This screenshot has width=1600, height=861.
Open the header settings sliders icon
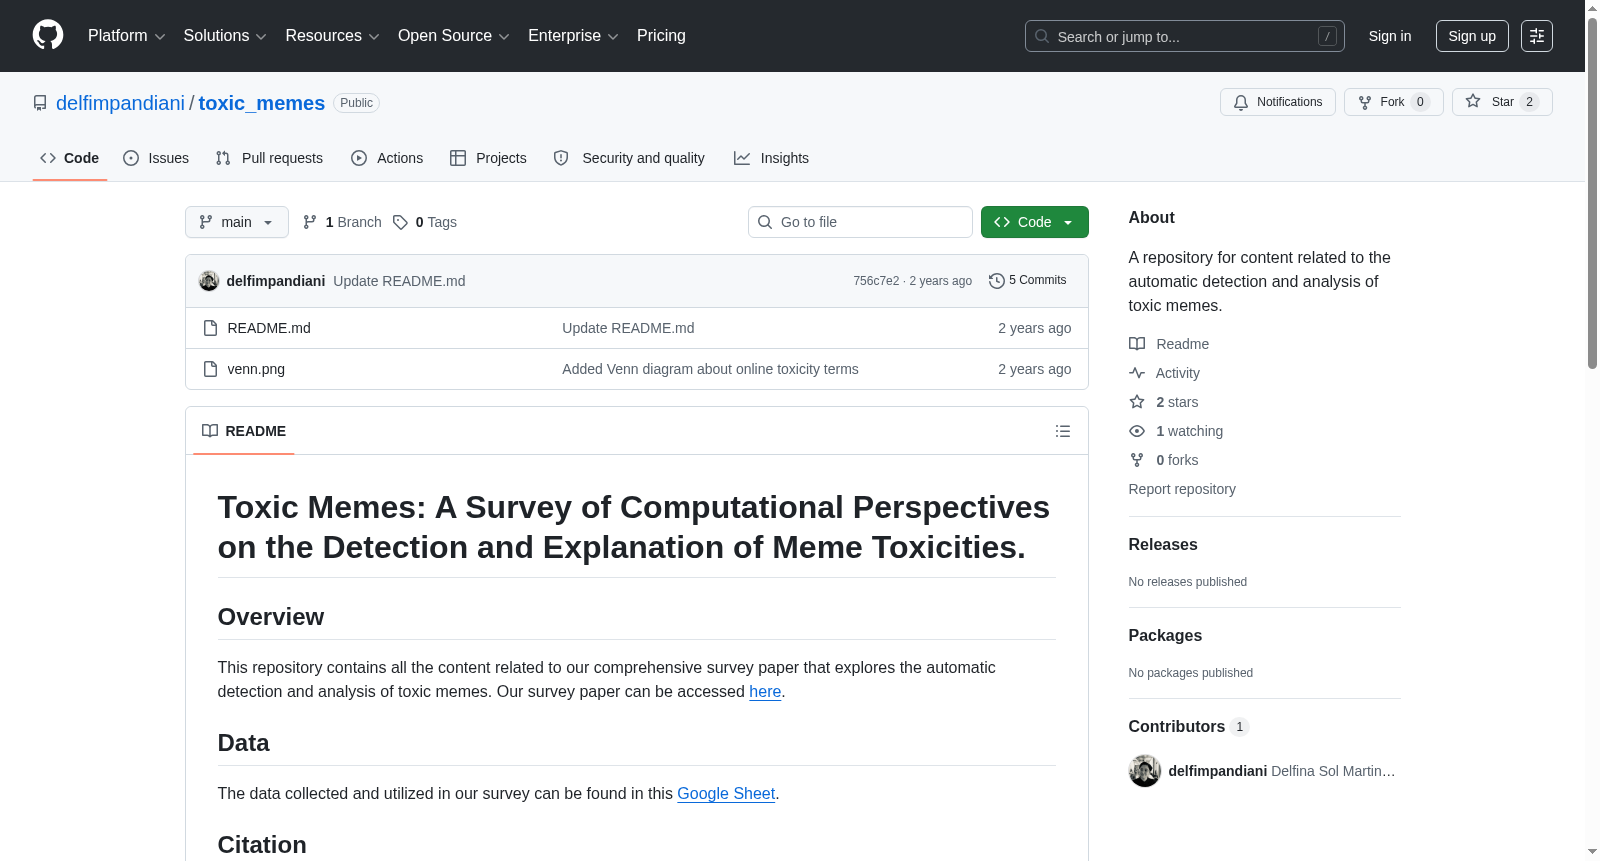[x=1537, y=36]
